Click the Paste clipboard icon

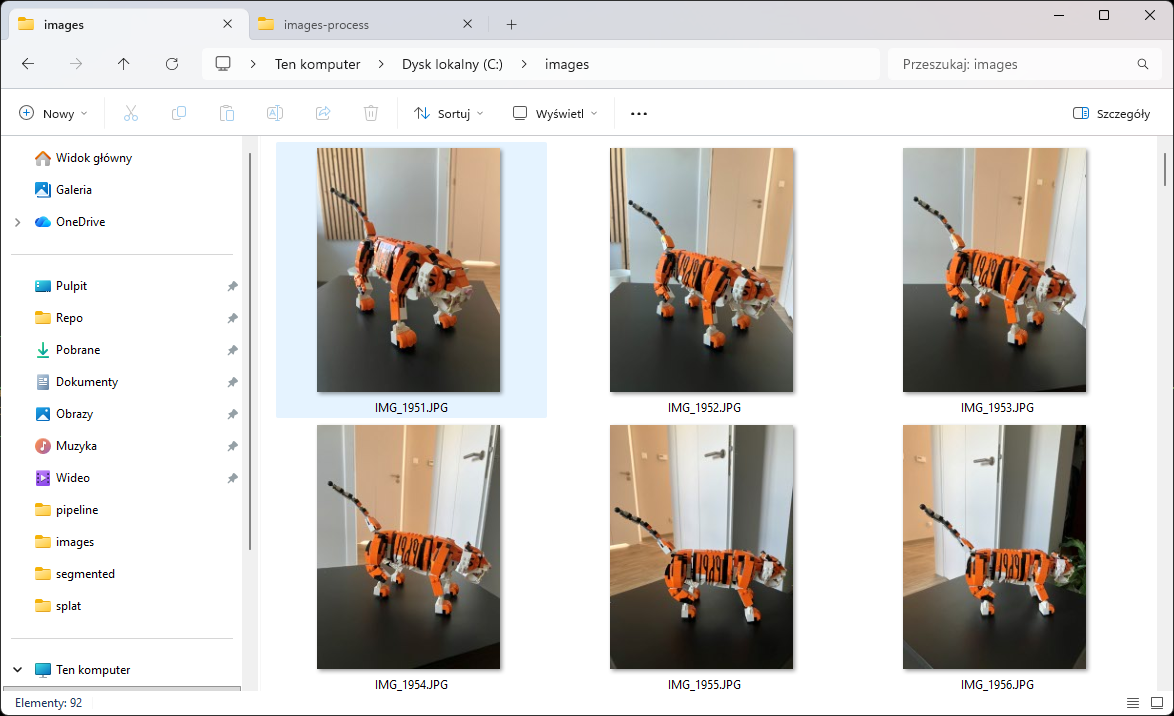click(x=227, y=113)
